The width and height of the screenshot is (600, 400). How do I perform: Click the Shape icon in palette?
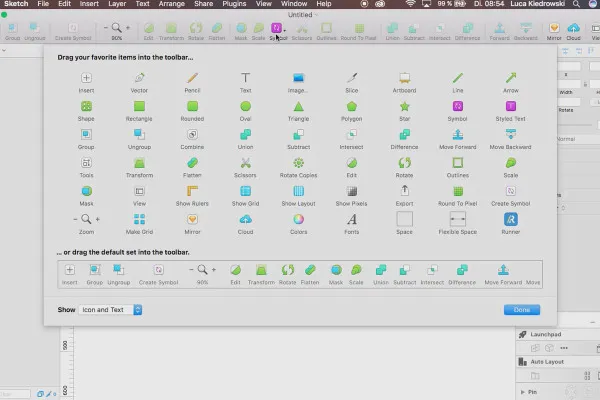86,106
